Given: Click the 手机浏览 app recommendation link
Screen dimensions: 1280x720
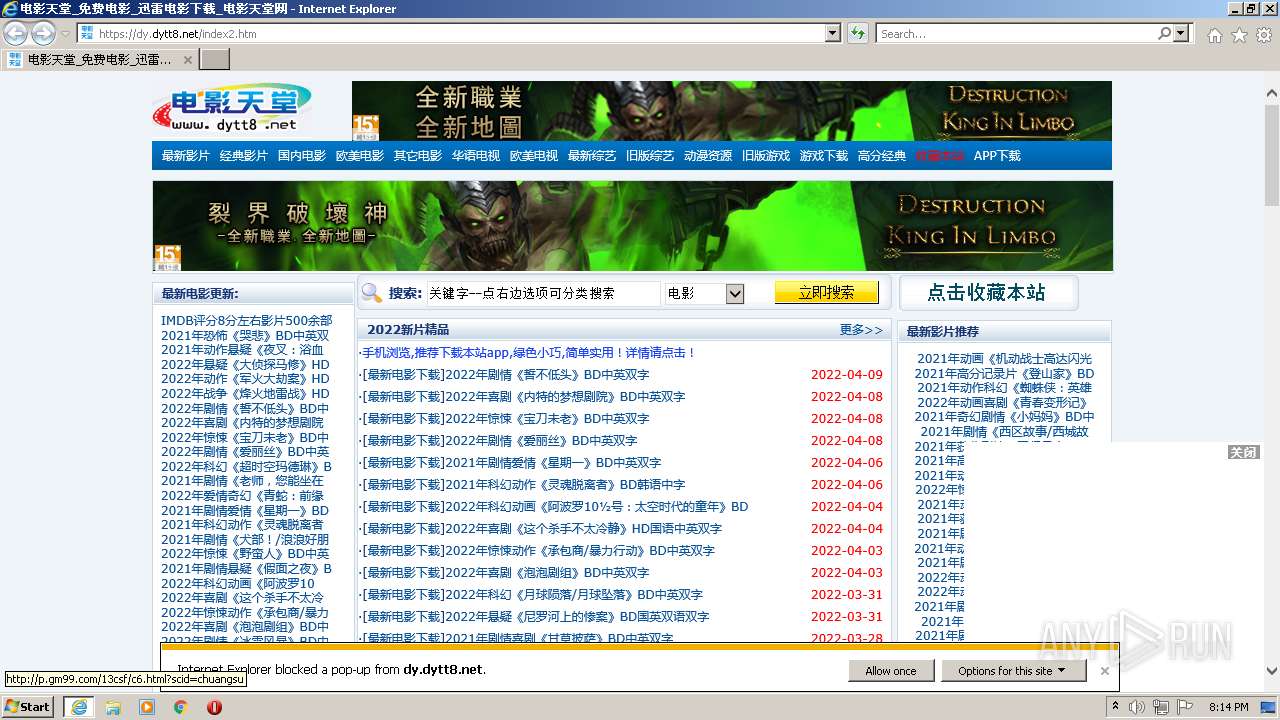Looking at the screenshot, I should 528,353.
